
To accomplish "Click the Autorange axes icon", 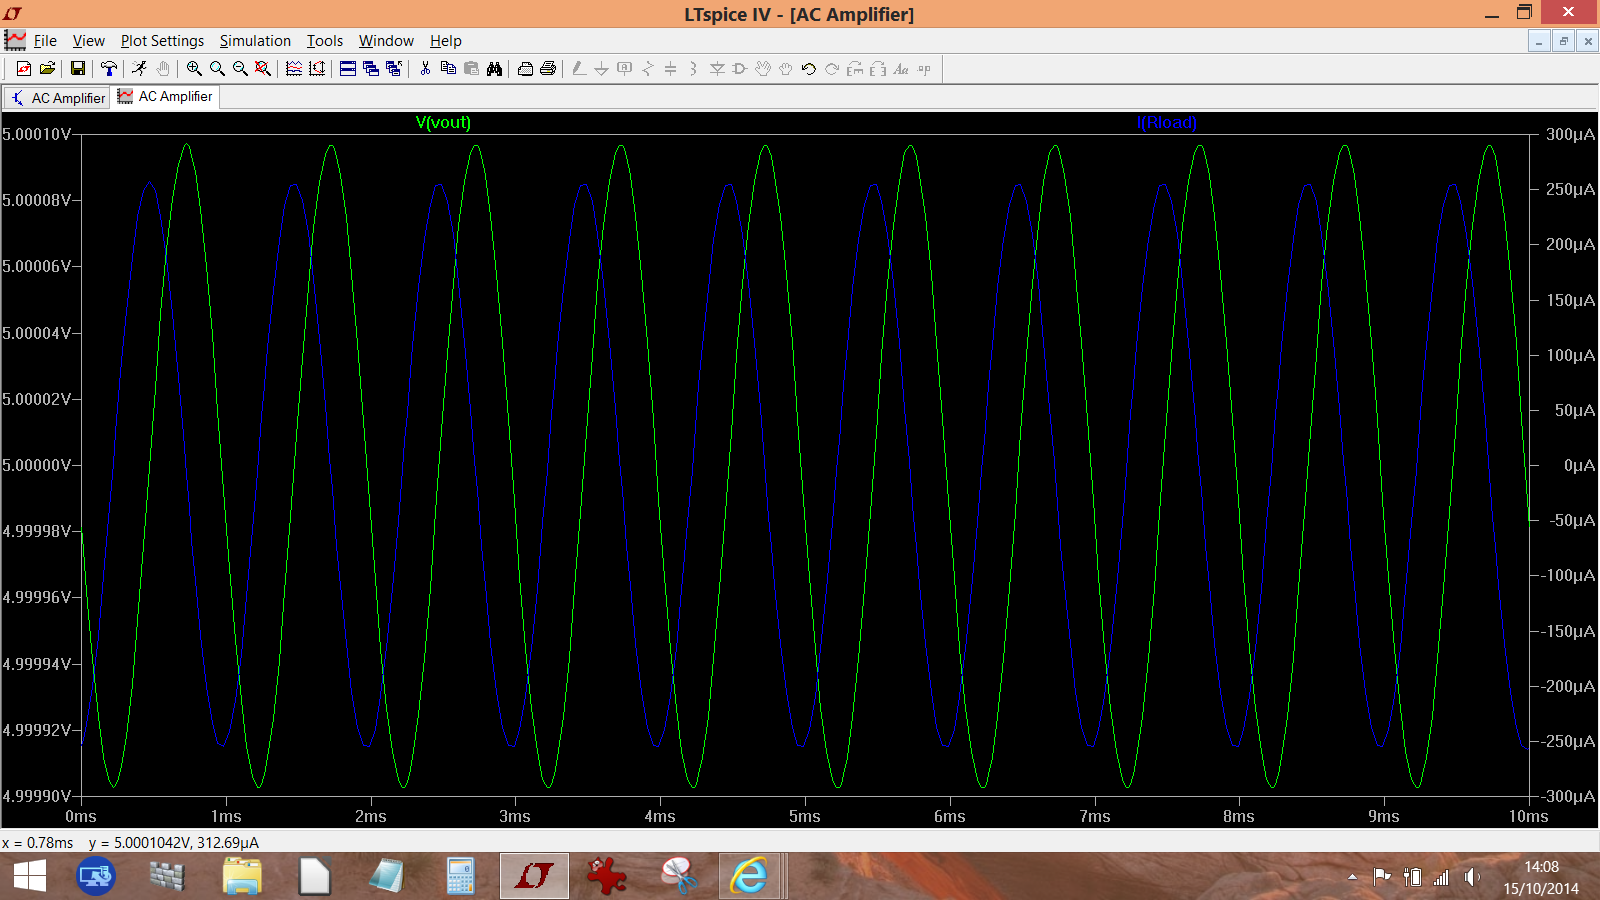I will click(317, 69).
